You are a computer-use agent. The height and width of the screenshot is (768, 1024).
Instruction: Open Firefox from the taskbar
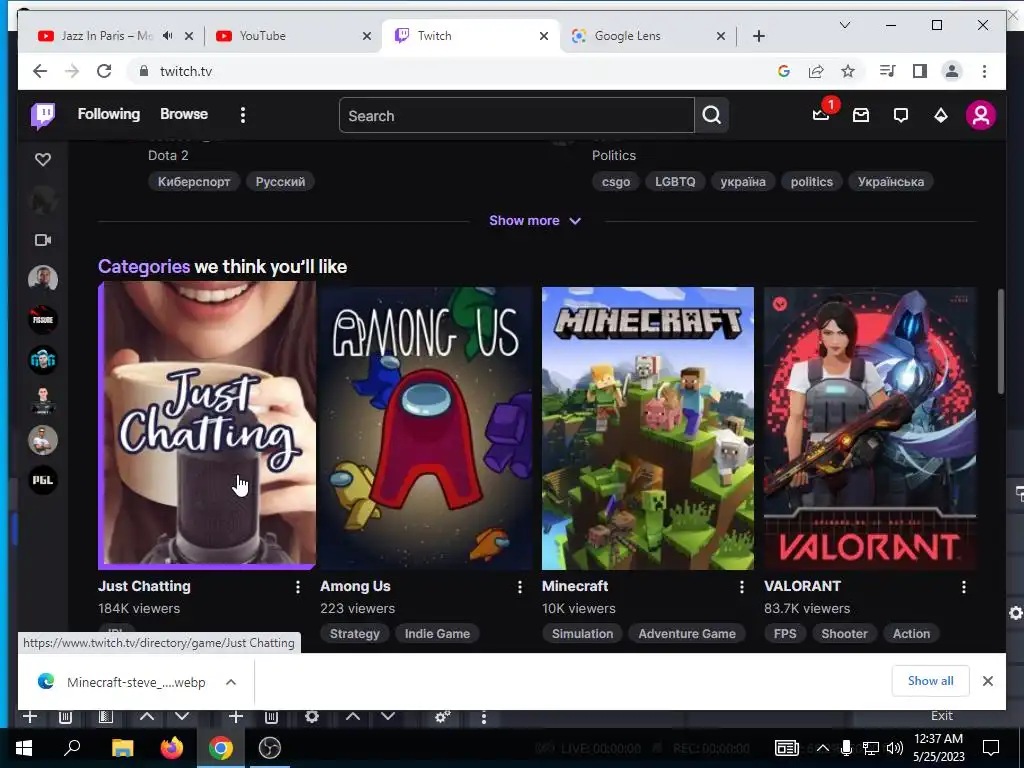click(x=172, y=748)
